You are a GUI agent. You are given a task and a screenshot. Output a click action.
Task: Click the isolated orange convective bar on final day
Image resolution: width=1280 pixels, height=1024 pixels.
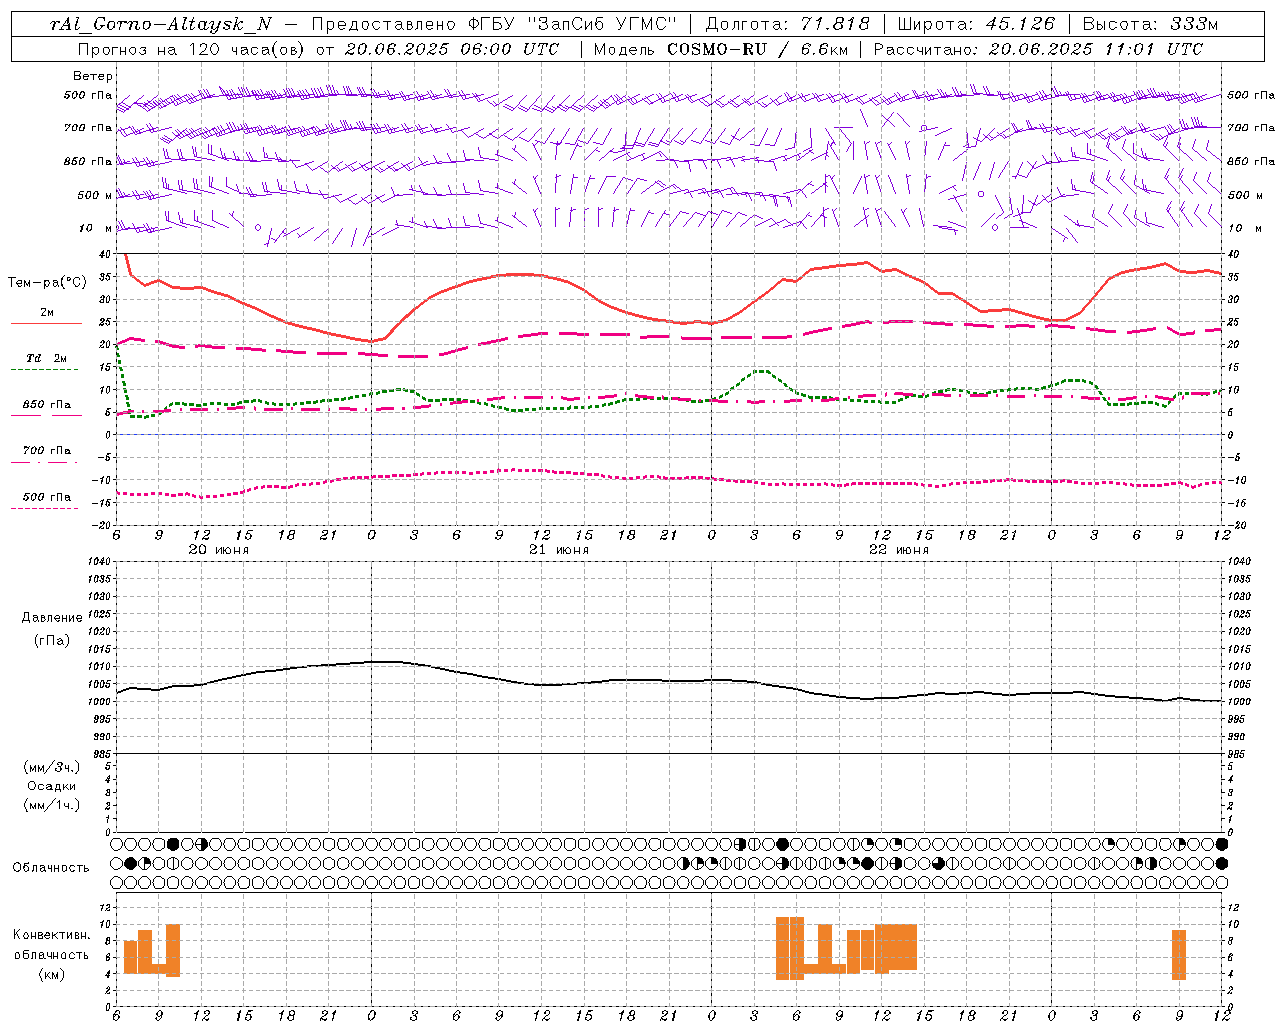(x=1179, y=955)
